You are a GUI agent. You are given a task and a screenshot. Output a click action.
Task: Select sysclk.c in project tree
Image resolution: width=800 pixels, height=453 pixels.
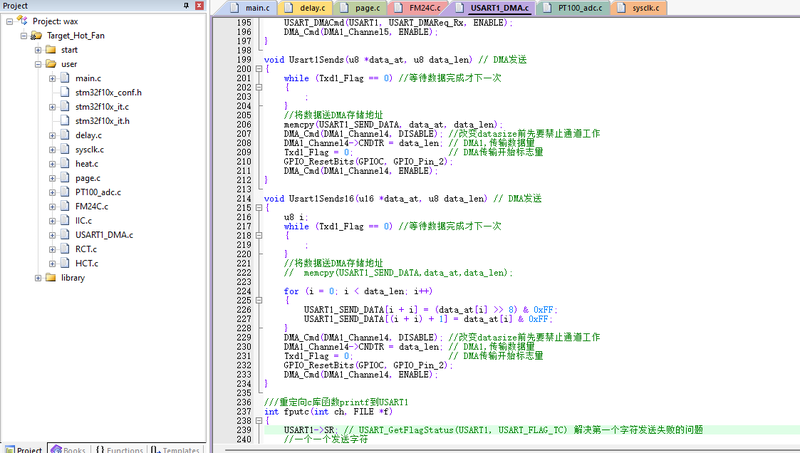[x=90, y=150]
